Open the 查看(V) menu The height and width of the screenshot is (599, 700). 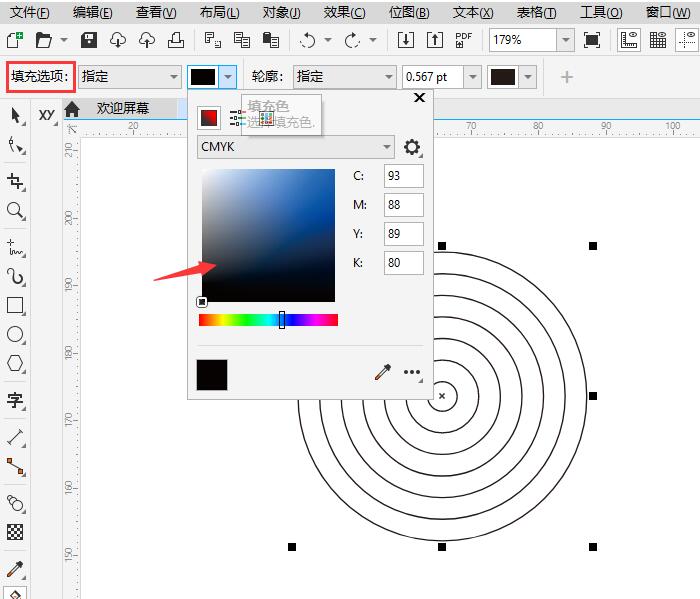click(x=156, y=12)
